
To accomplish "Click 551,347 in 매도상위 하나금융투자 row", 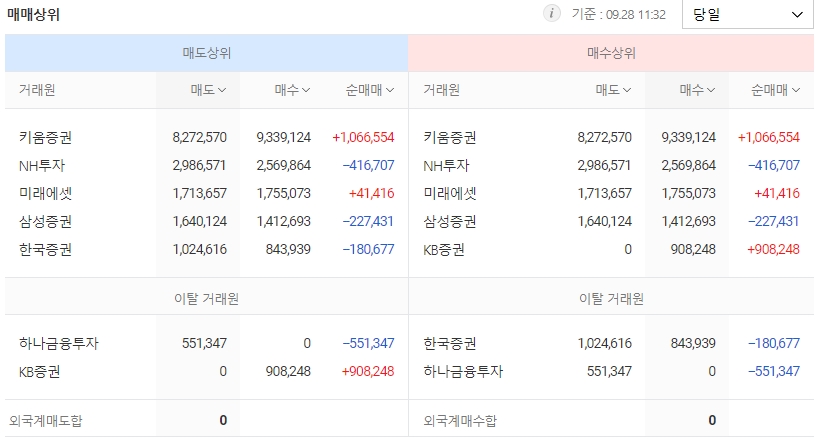I will coord(204,343).
